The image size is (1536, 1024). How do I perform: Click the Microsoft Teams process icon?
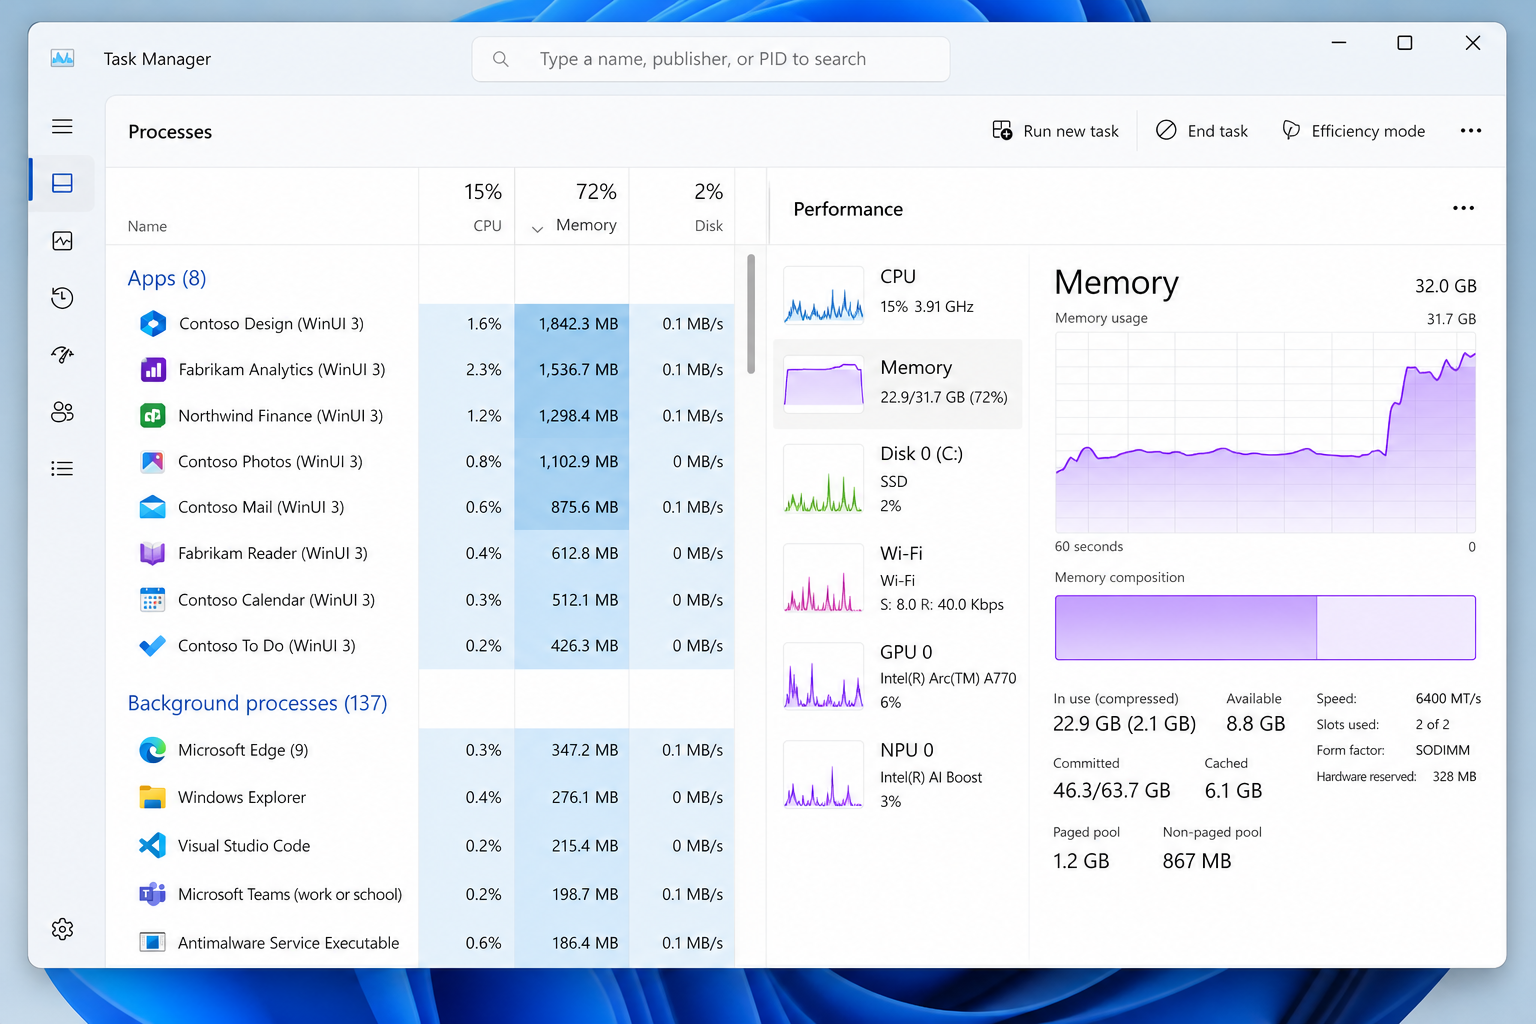point(152,894)
